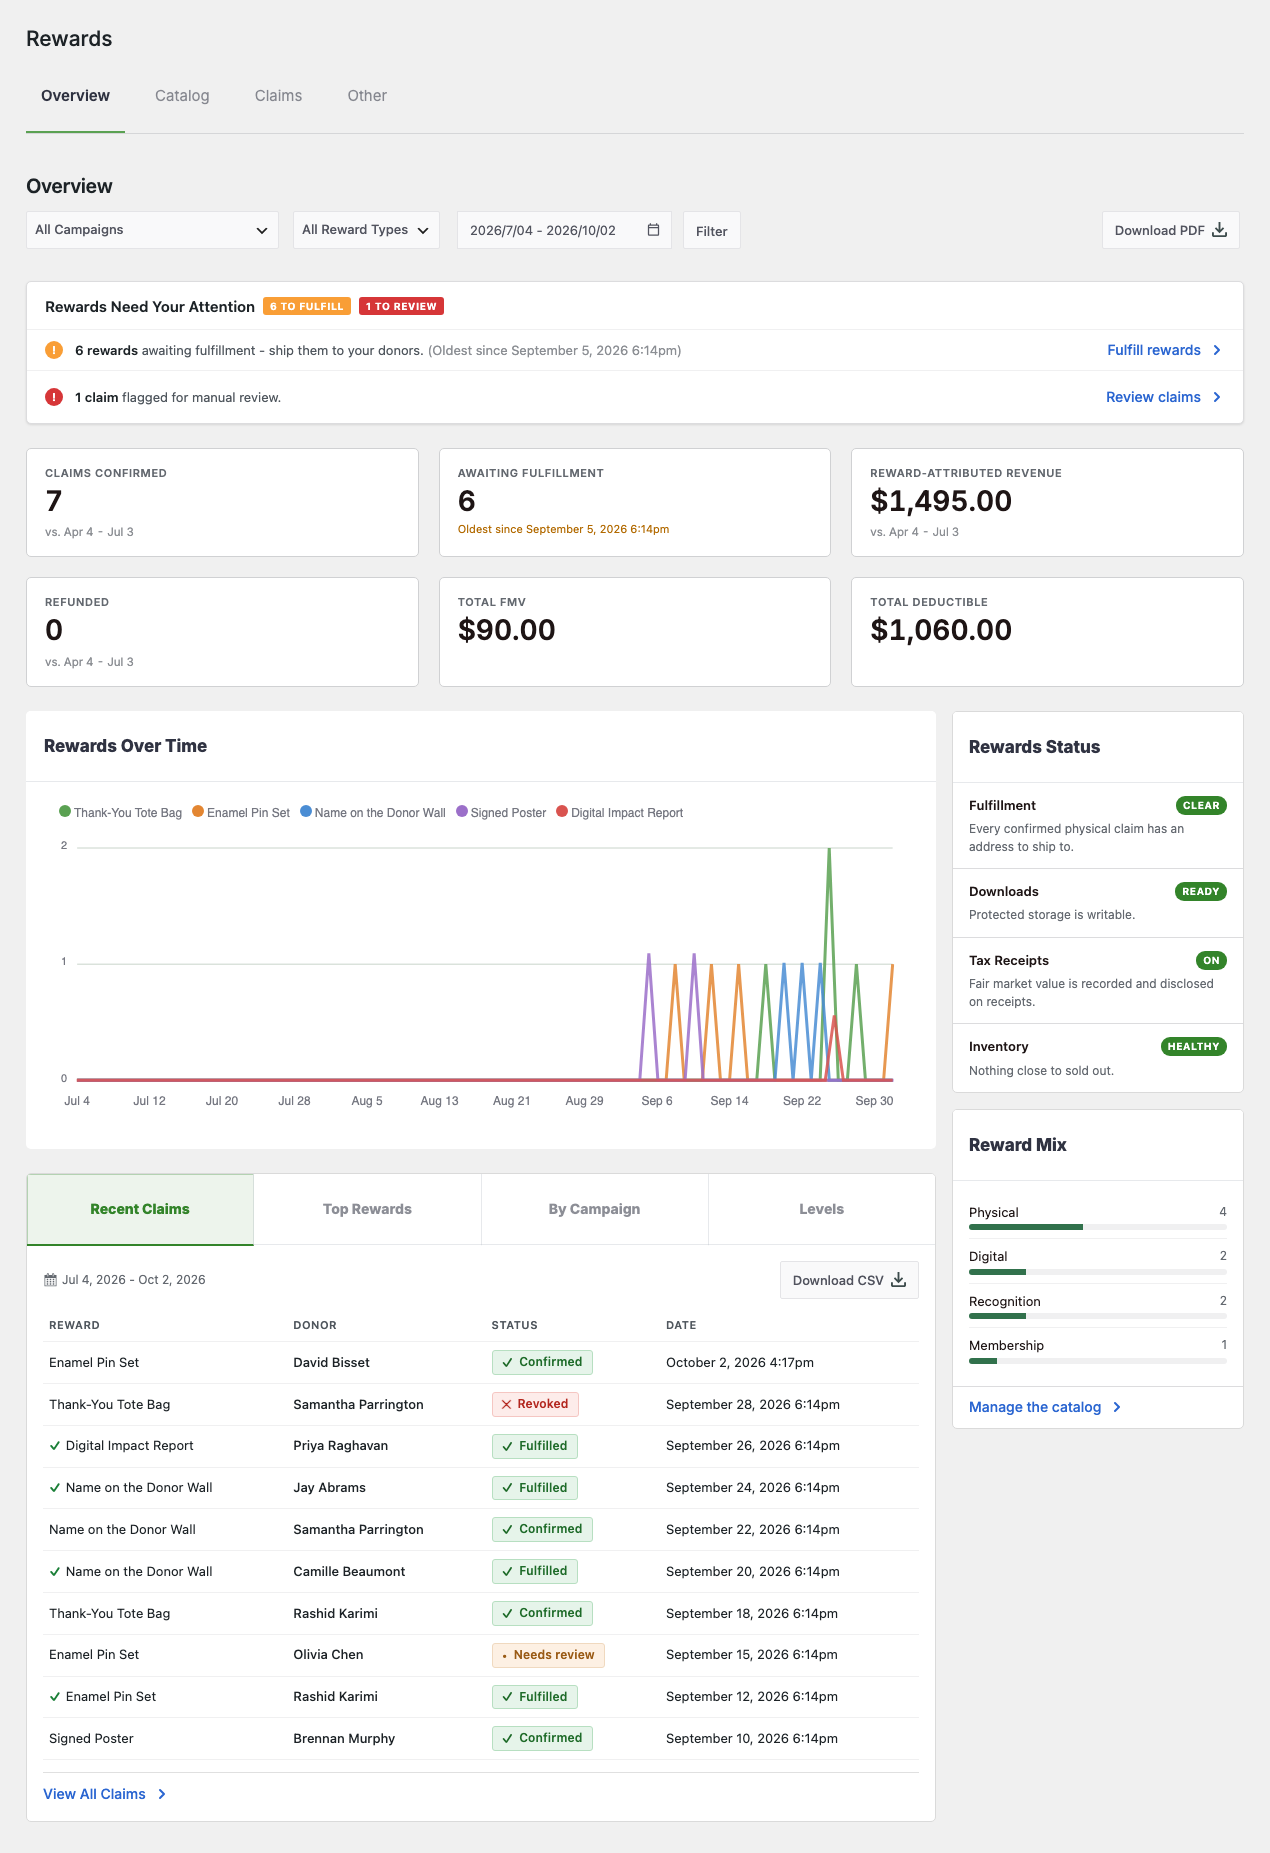Click the CLEAR fulfillment status pill

tap(1201, 805)
